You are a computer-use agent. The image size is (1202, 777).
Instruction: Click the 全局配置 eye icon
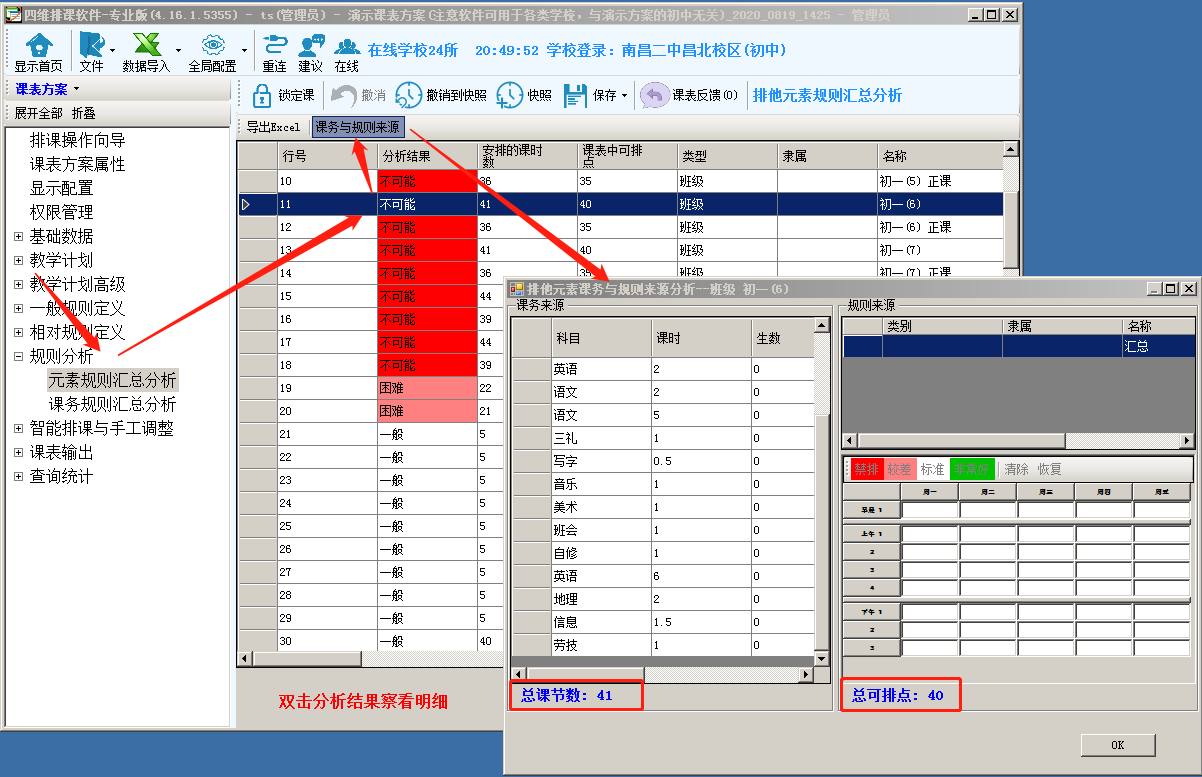(x=212, y=46)
